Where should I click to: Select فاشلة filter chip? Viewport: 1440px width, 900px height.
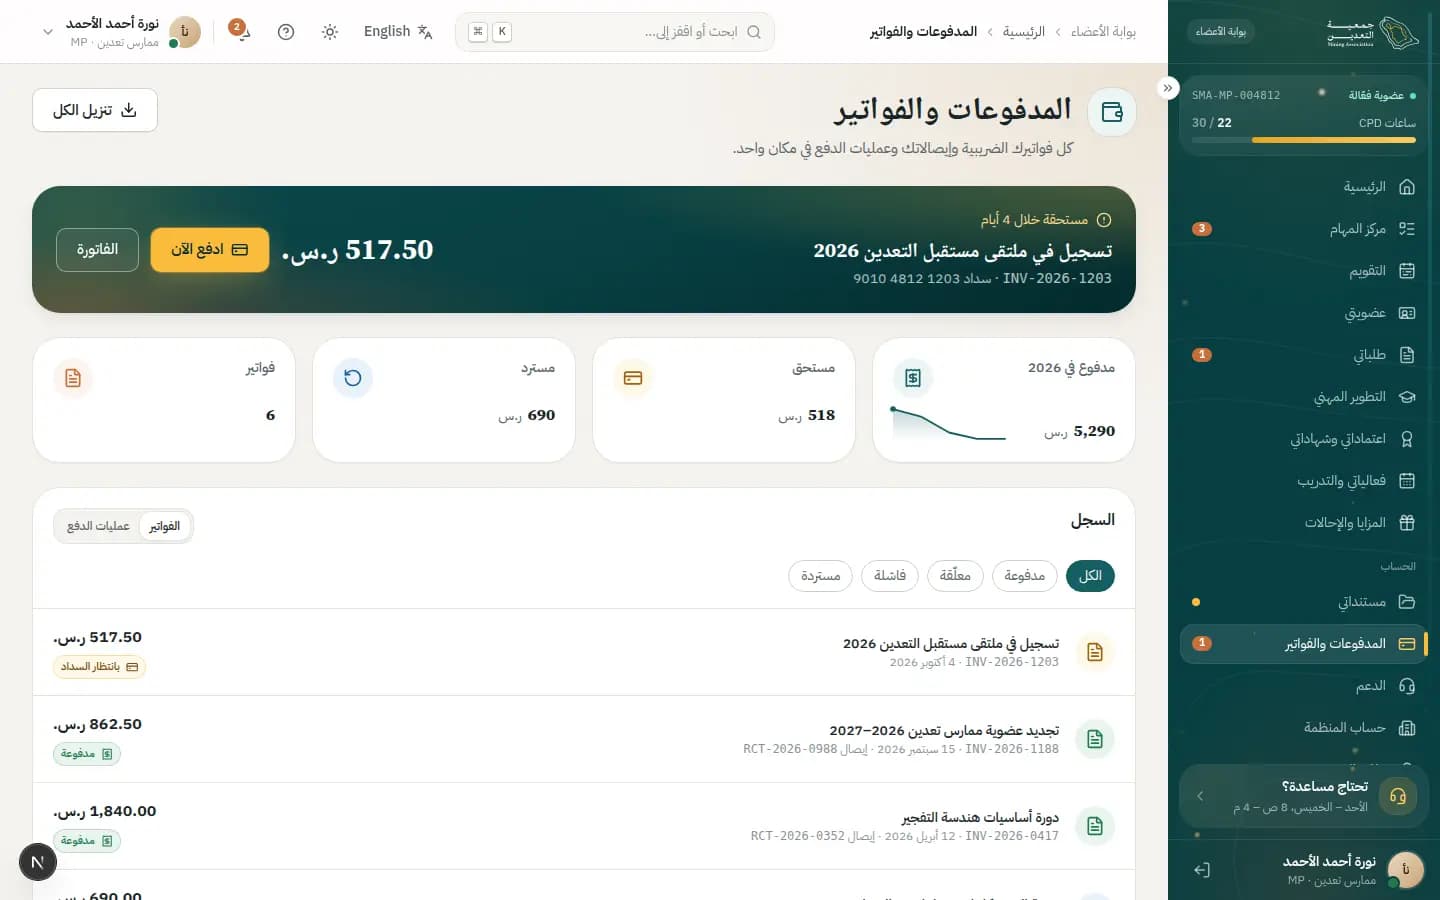890,576
